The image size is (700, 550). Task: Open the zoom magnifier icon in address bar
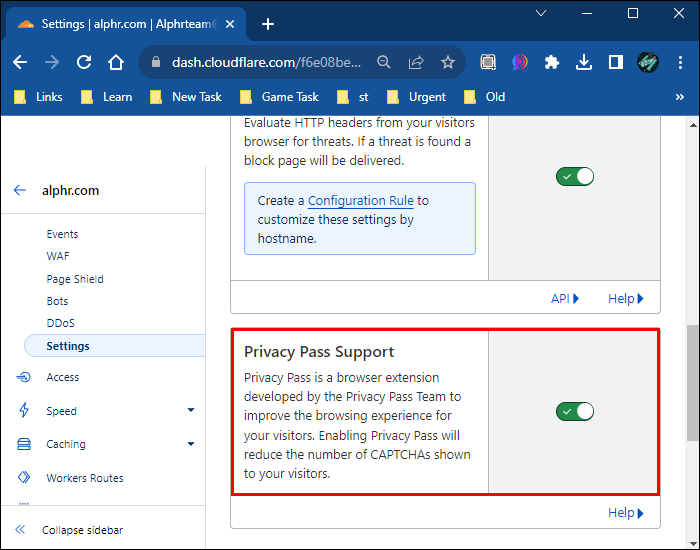pos(384,62)
